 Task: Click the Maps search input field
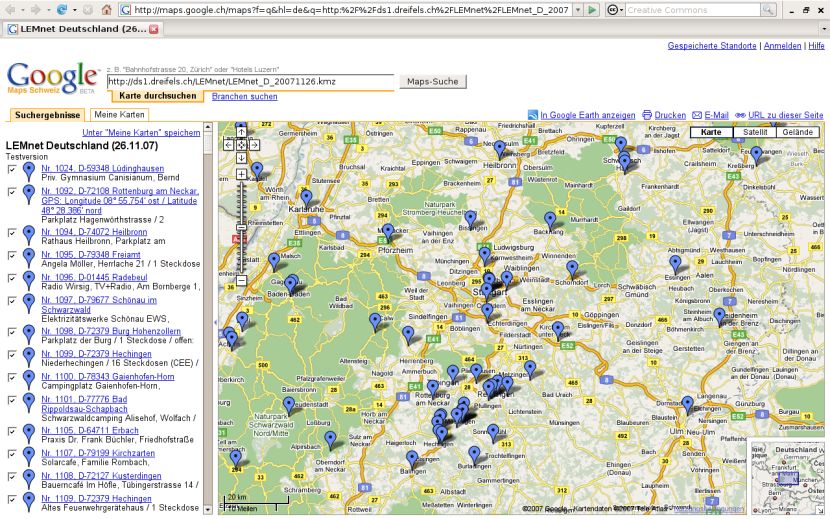(x=251, y=82)
